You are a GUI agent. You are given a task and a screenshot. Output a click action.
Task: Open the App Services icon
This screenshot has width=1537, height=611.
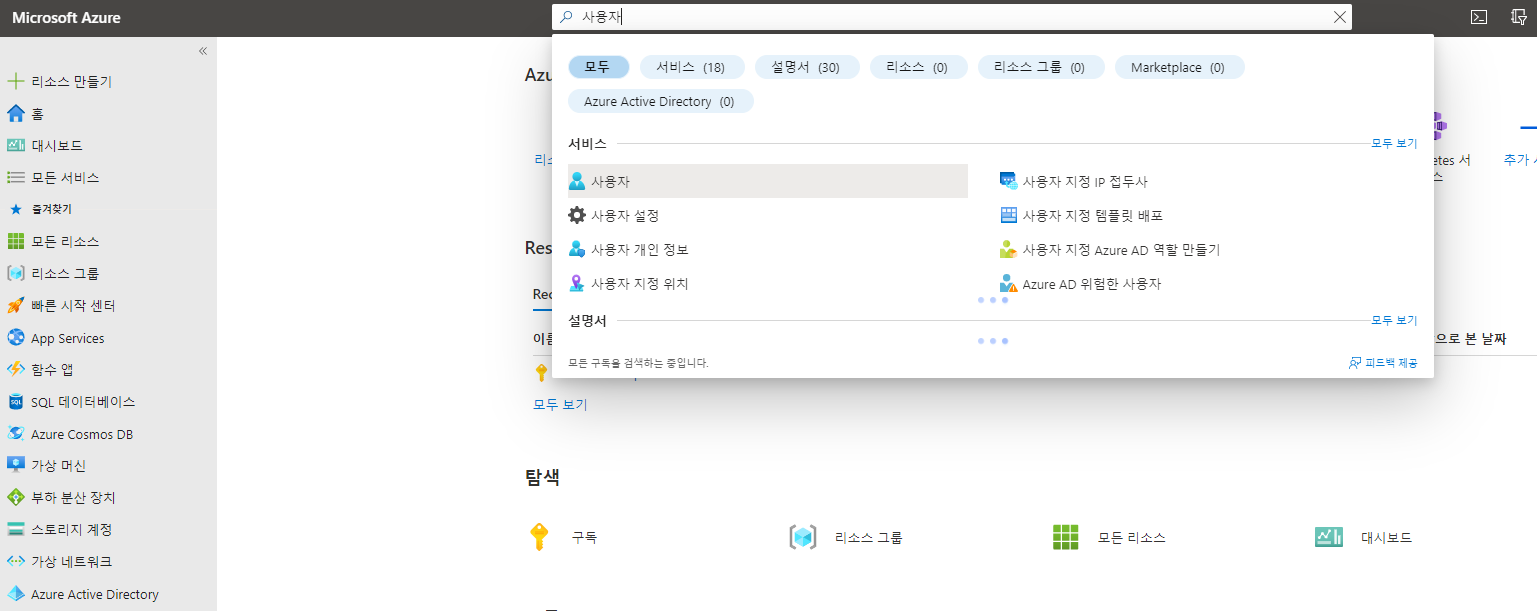pyautogui.click(x=15, y=338)
